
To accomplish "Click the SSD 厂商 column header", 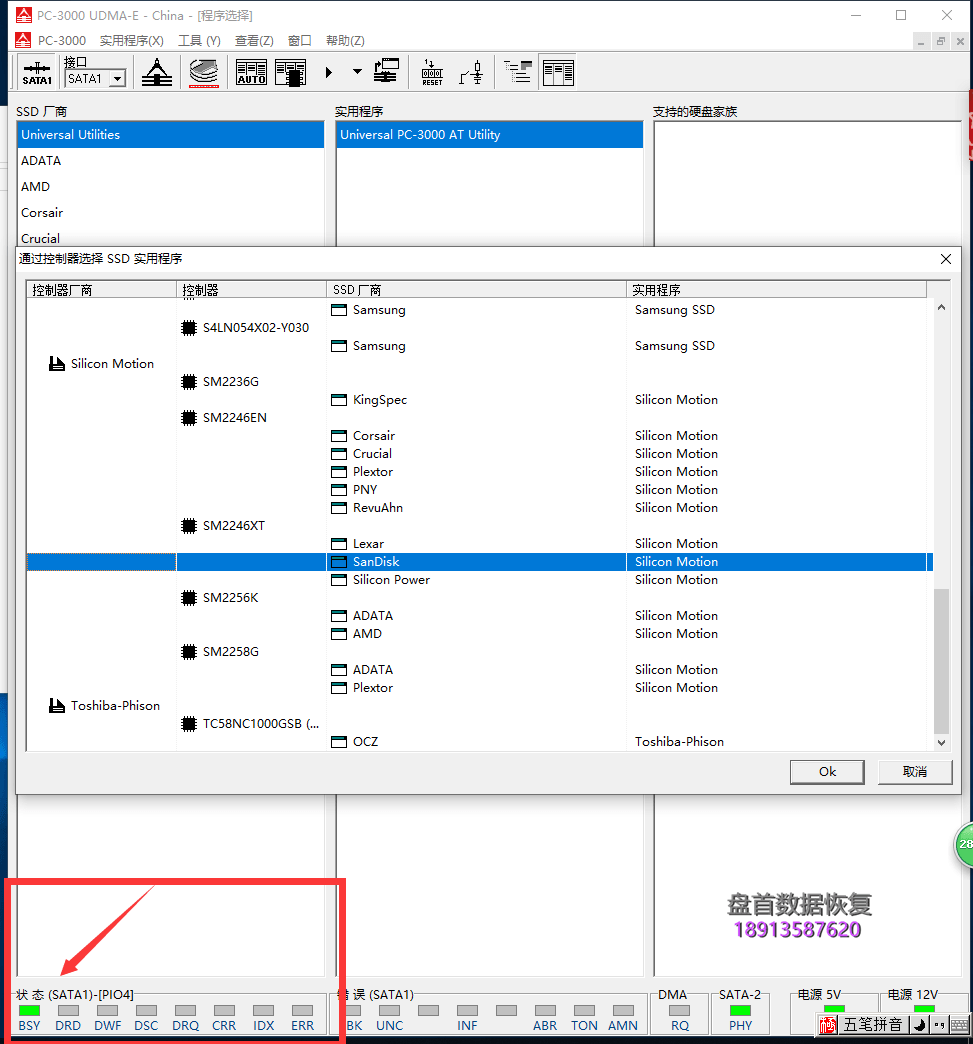I will [476, 290].
